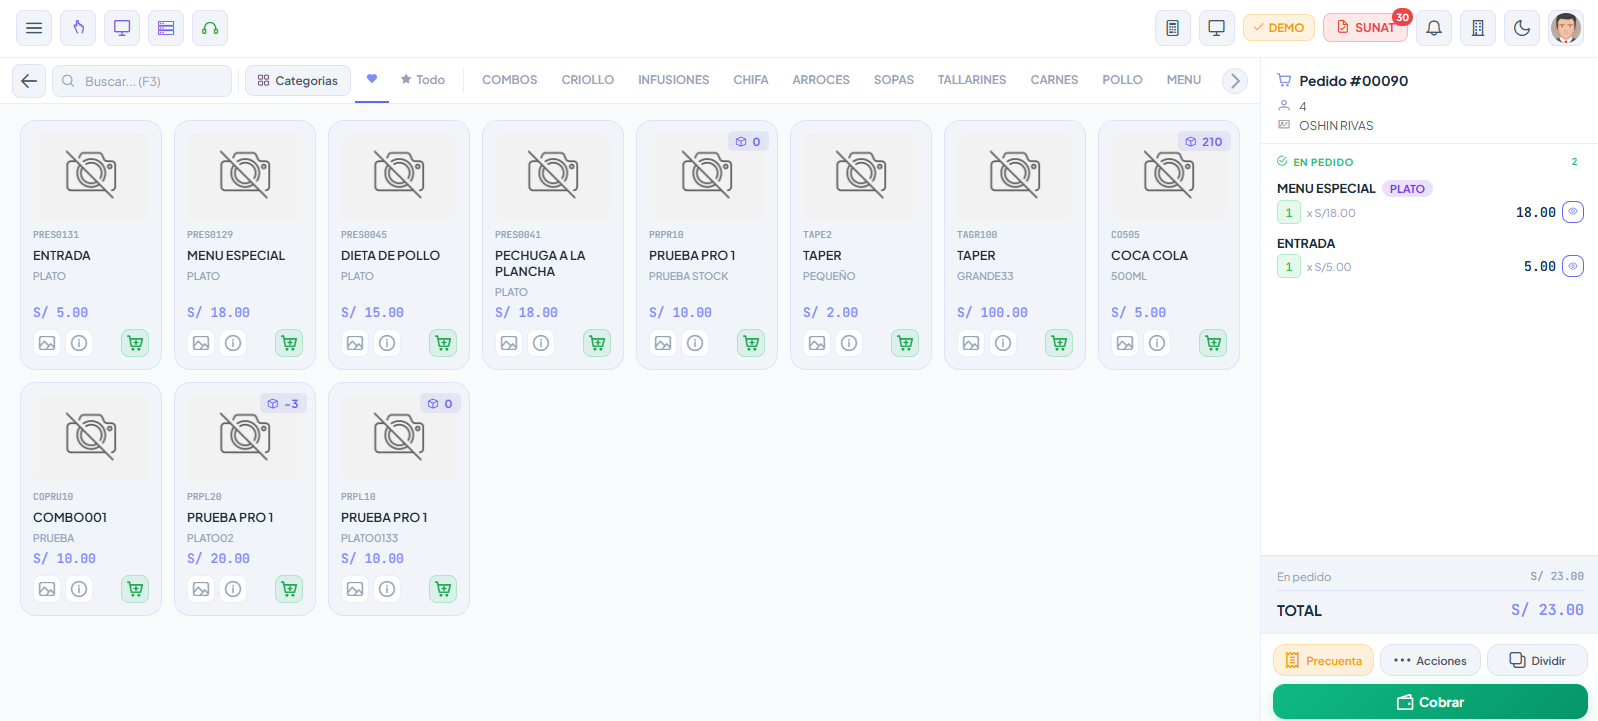This screenshot has width=1598, height=721.
Task: Click the Cobrar button
Action: tap(1430, 702)
